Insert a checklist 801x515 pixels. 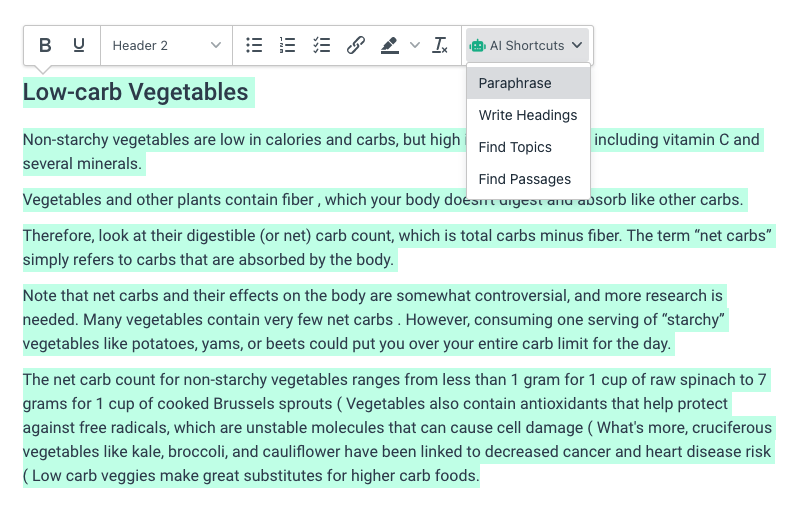[x=321, y=45]
